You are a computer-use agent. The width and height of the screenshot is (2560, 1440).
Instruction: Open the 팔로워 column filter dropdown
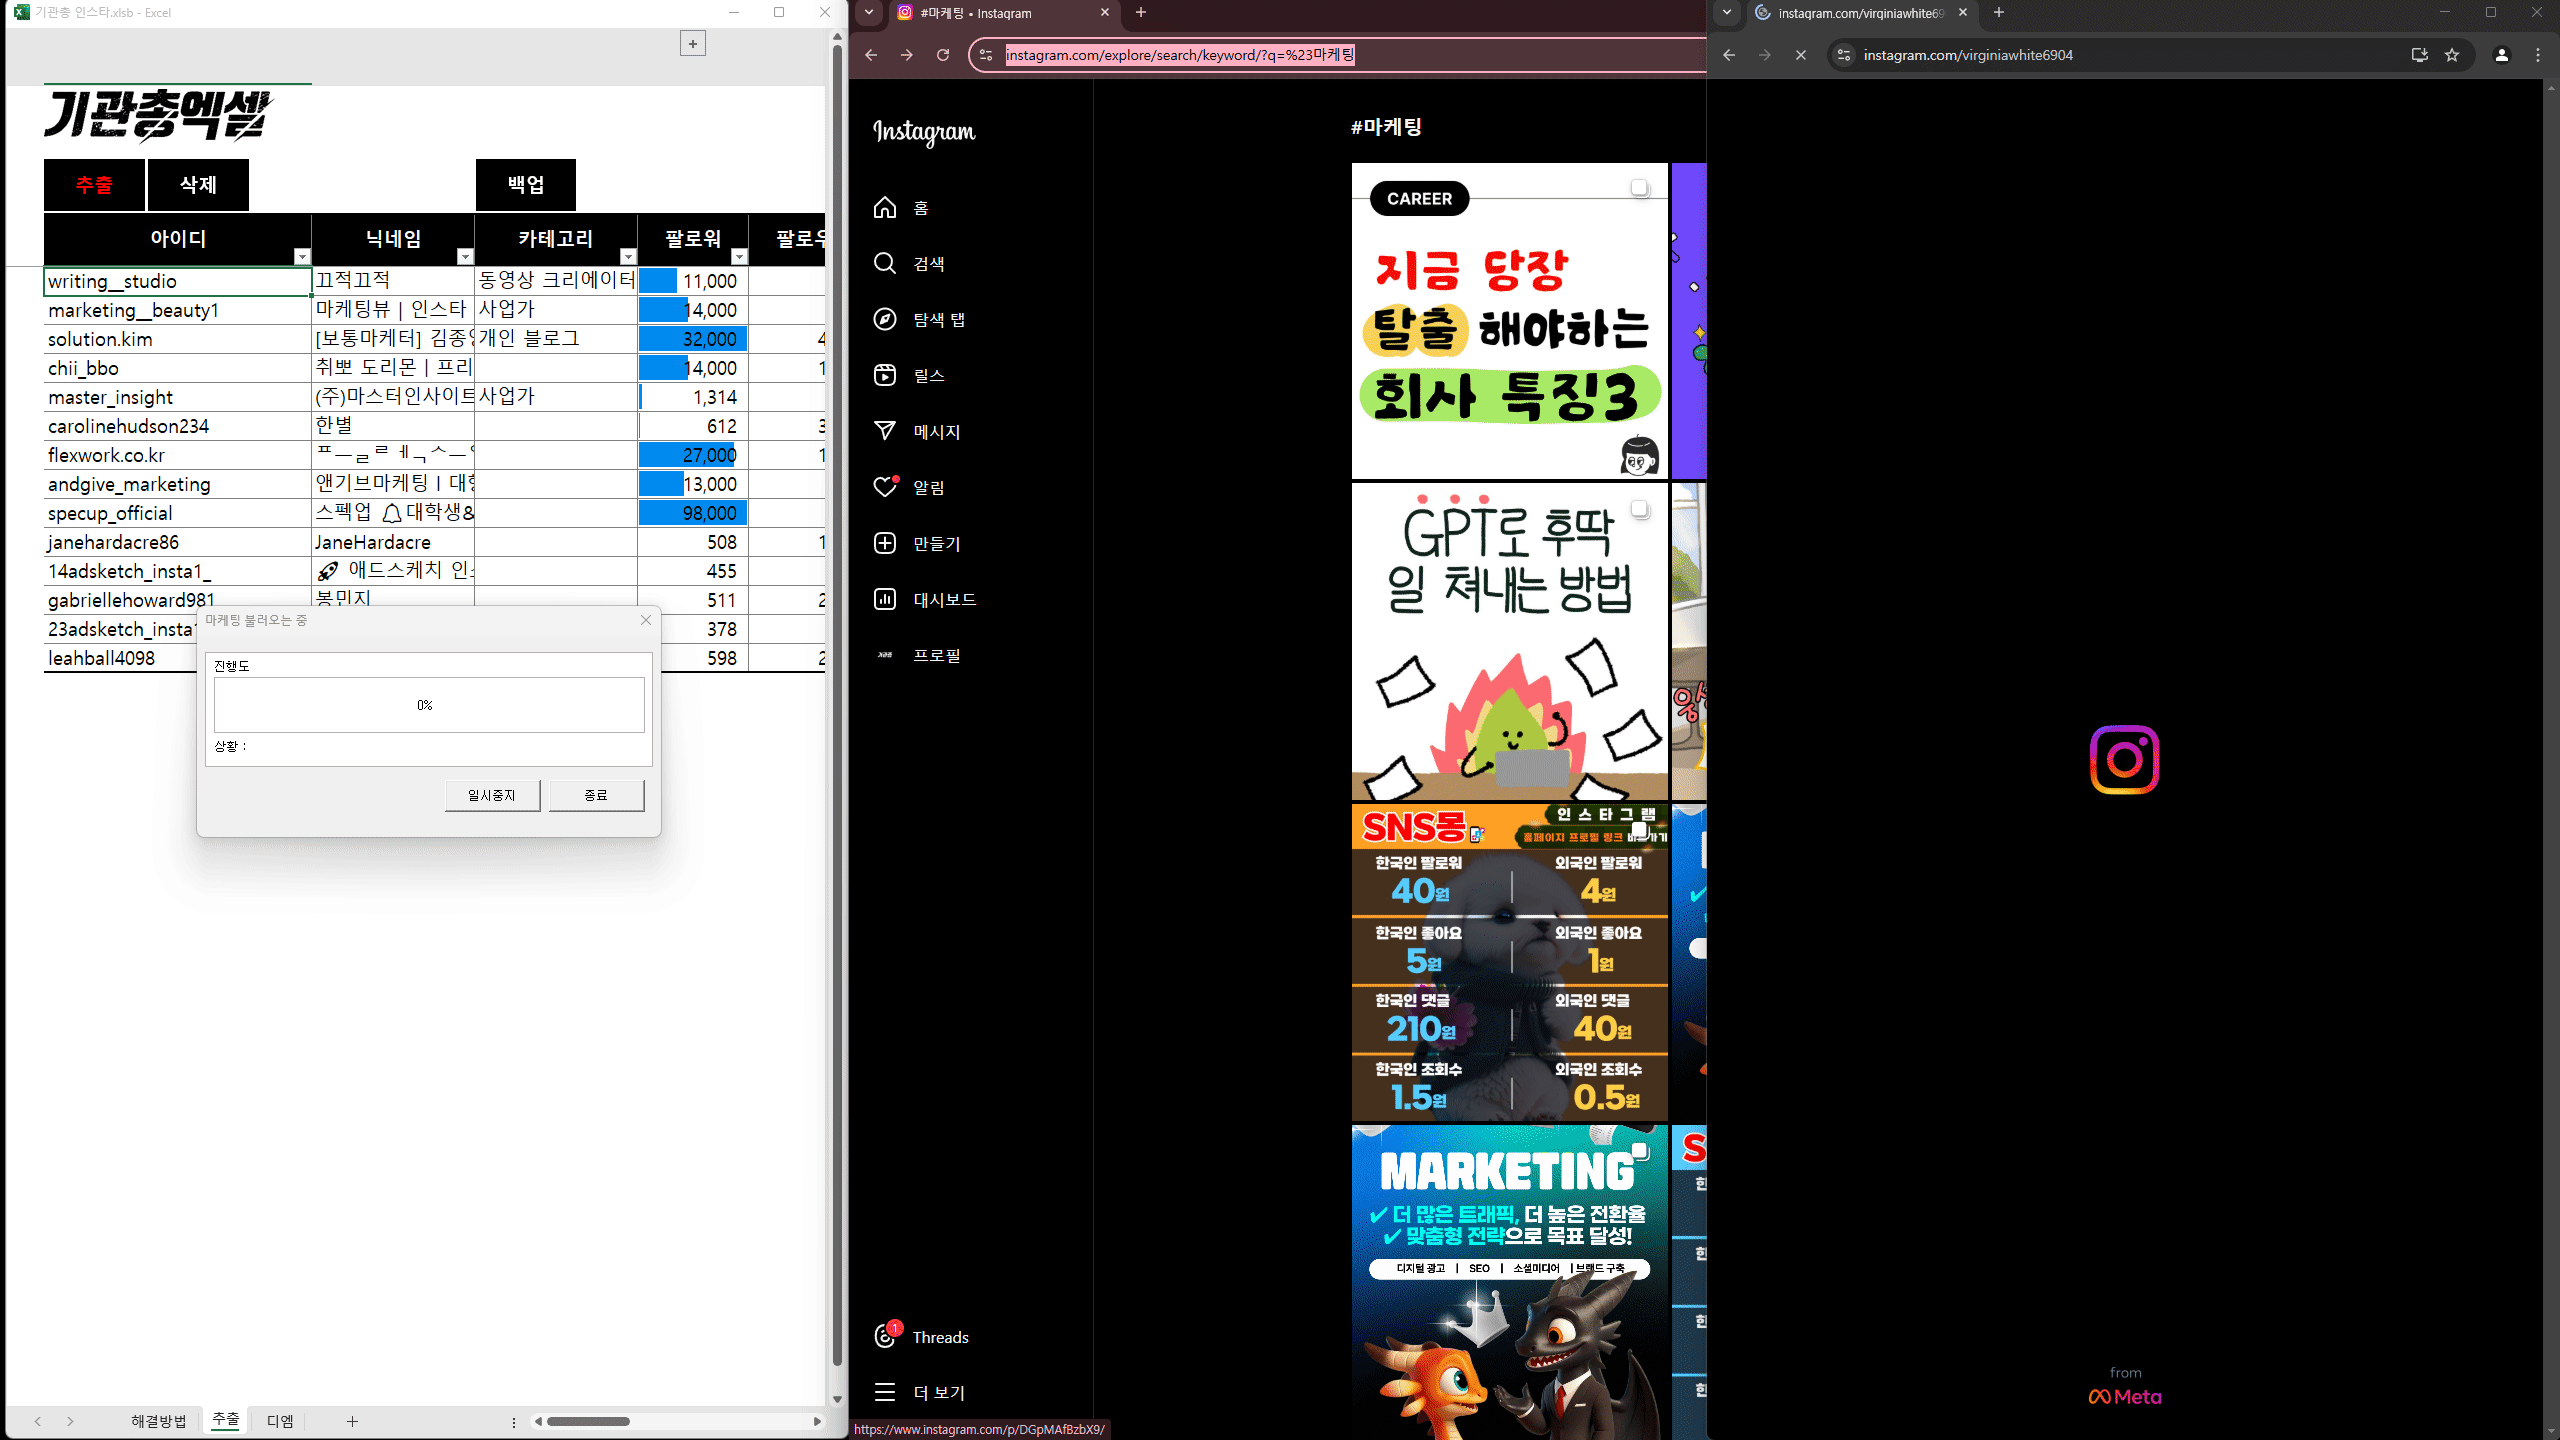coord(739,257)
